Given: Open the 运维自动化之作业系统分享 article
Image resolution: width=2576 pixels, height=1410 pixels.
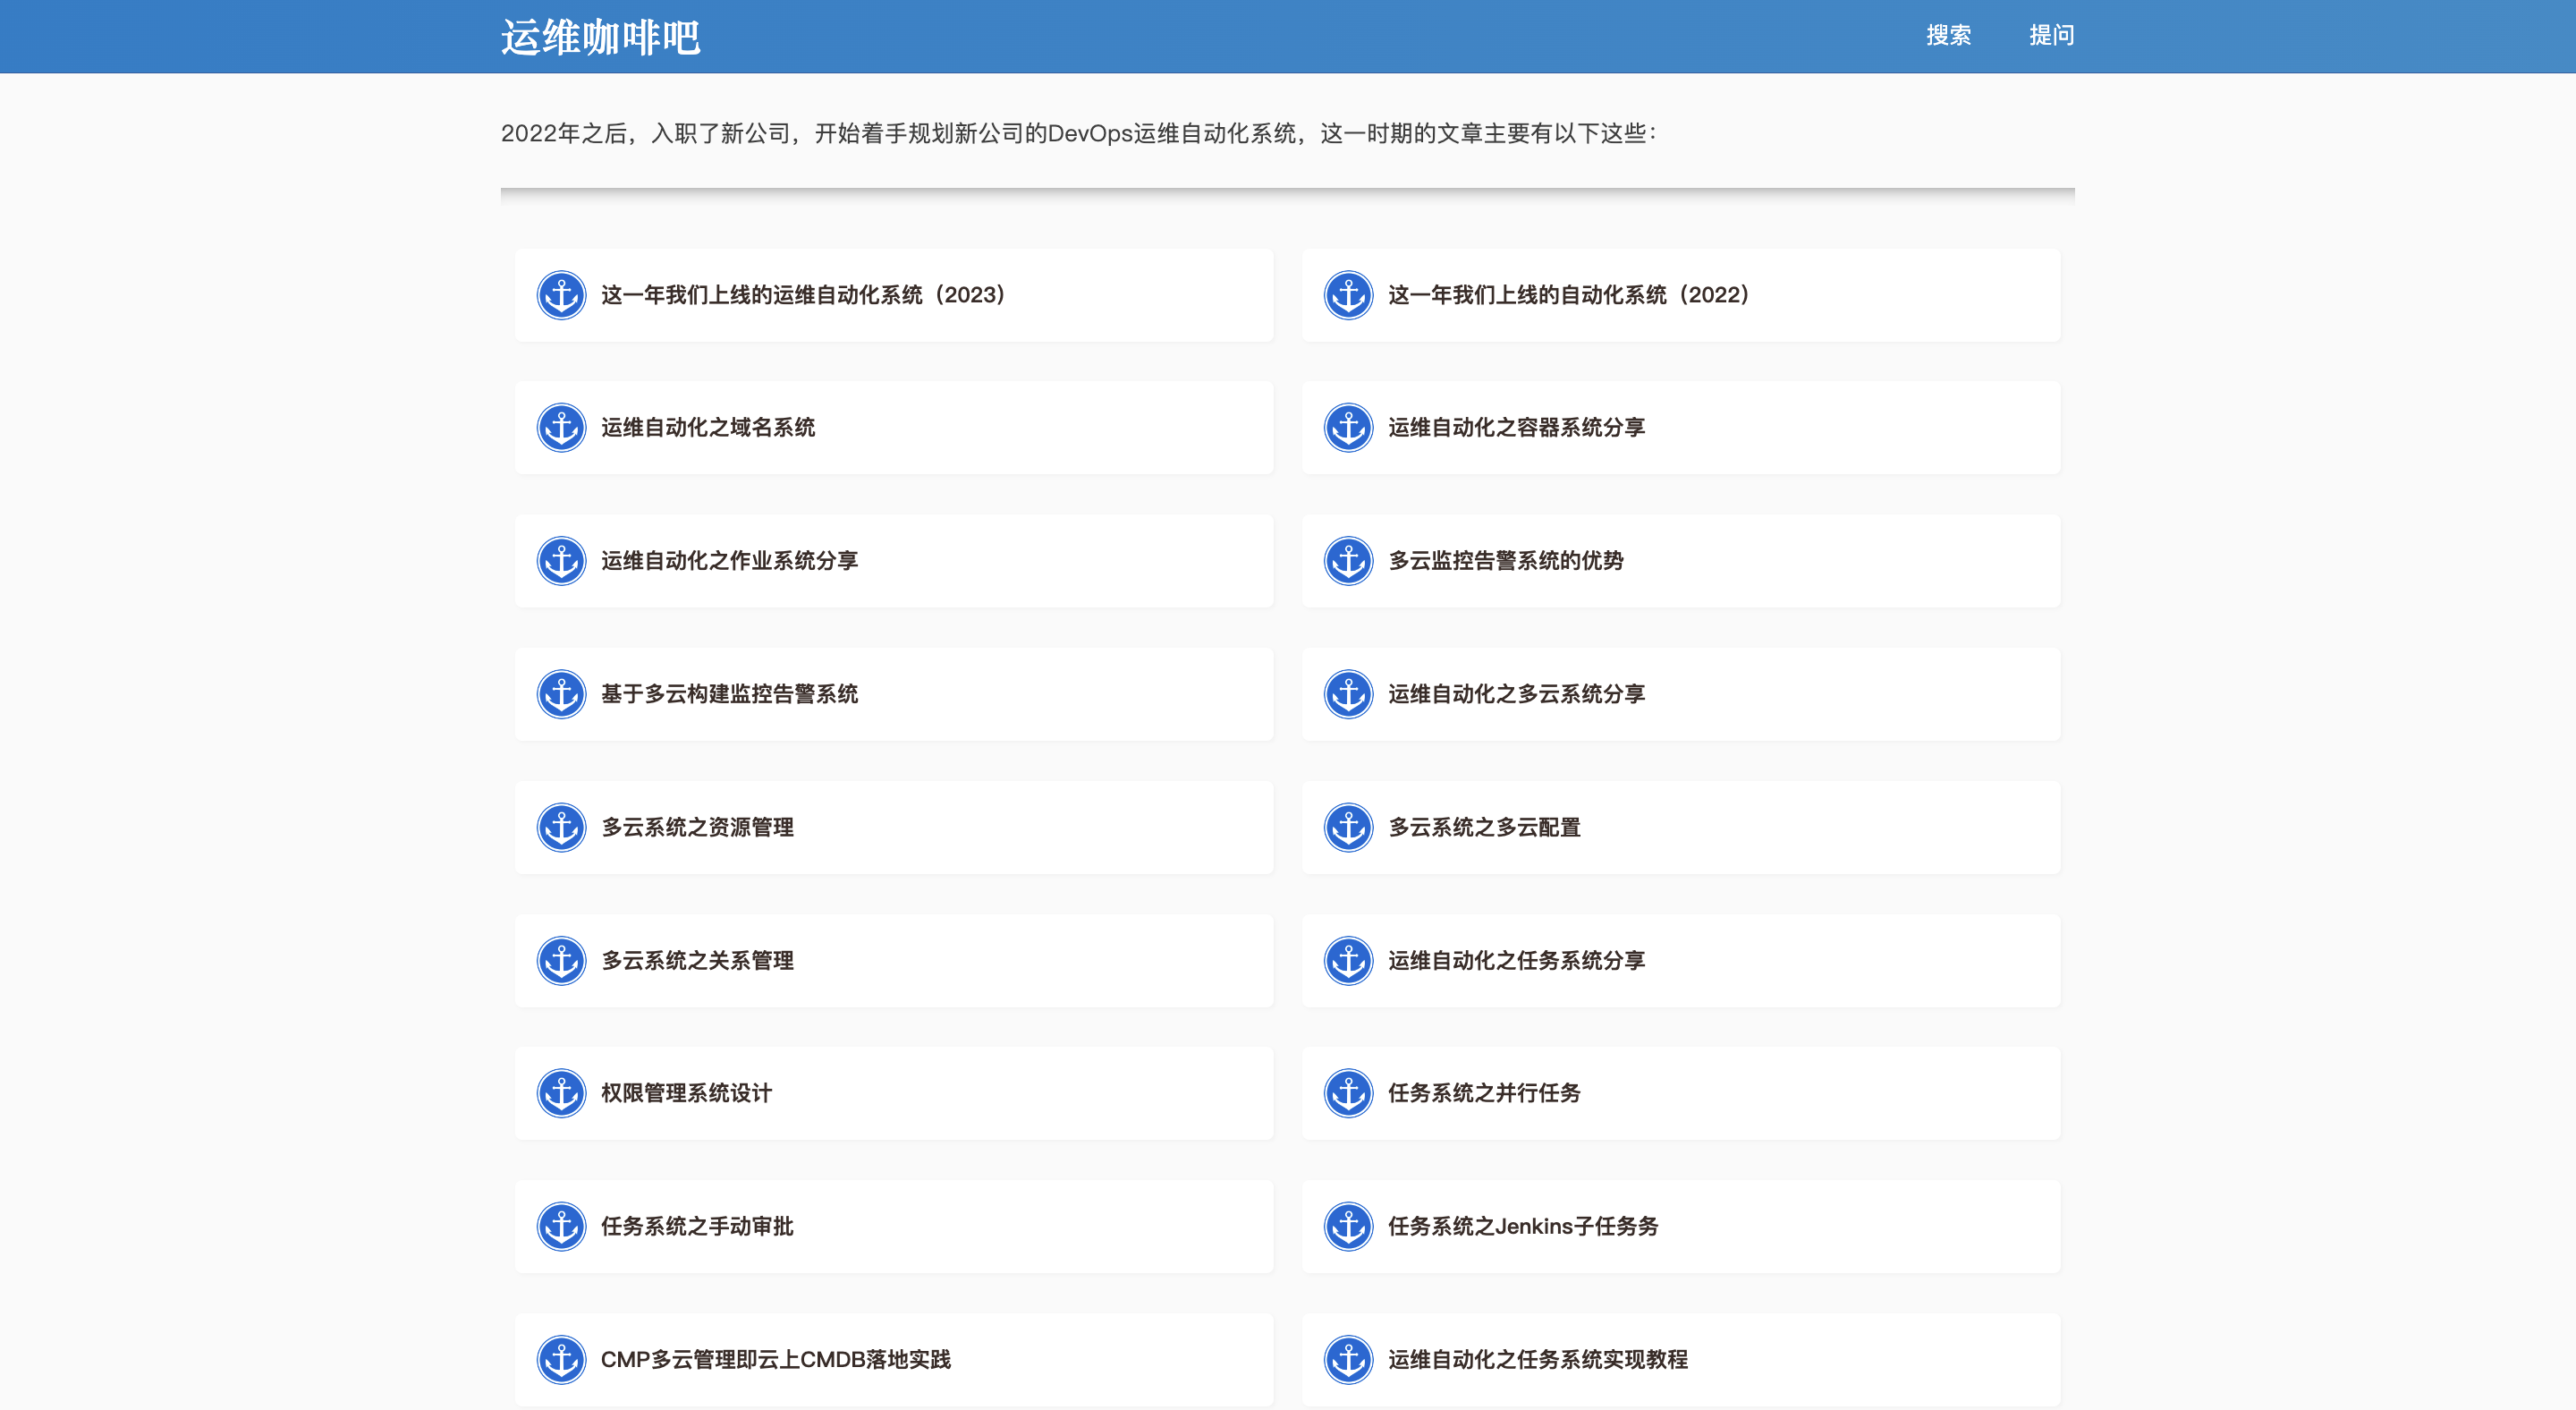Looking at the screenshot, I should pyautogui.click(x=729, y=561).
